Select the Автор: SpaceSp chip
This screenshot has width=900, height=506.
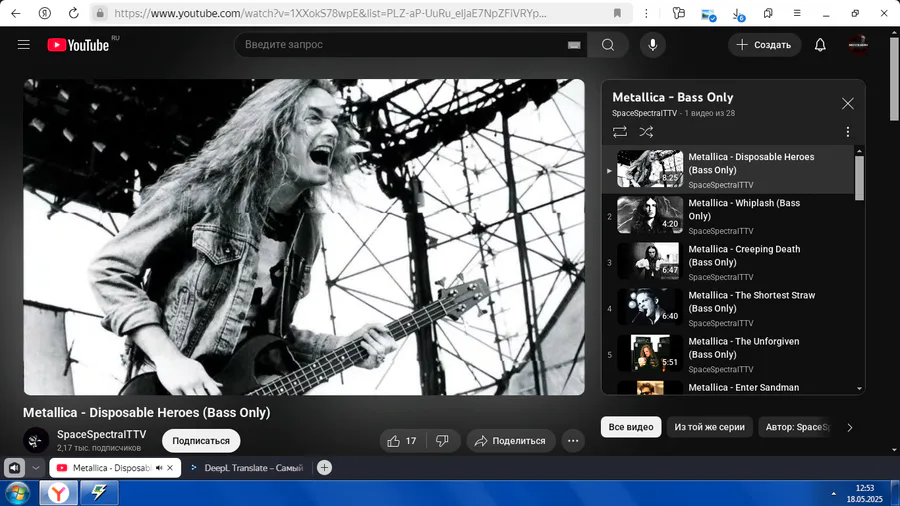[795, 427]
